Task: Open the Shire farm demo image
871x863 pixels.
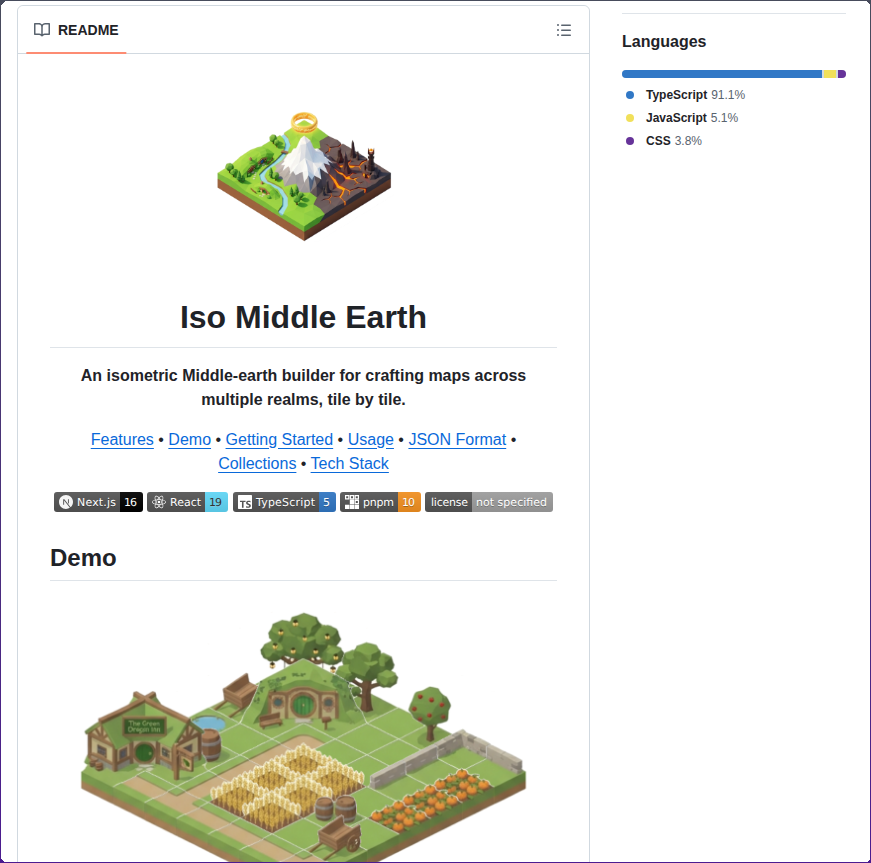Action: click(x=303, y=737)
